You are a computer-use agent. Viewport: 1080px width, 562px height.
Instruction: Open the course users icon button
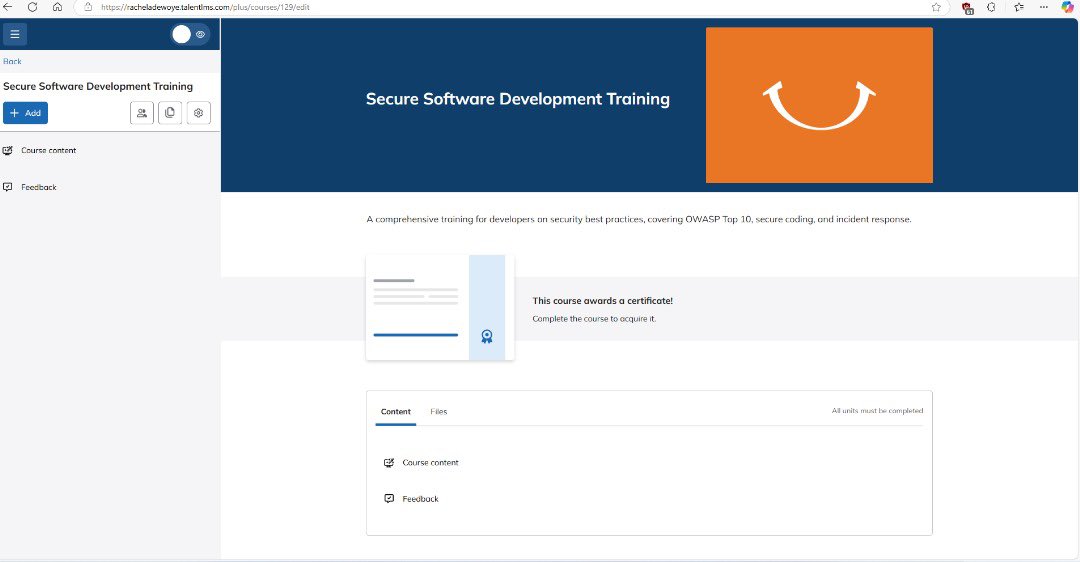(x=142, y=113)
